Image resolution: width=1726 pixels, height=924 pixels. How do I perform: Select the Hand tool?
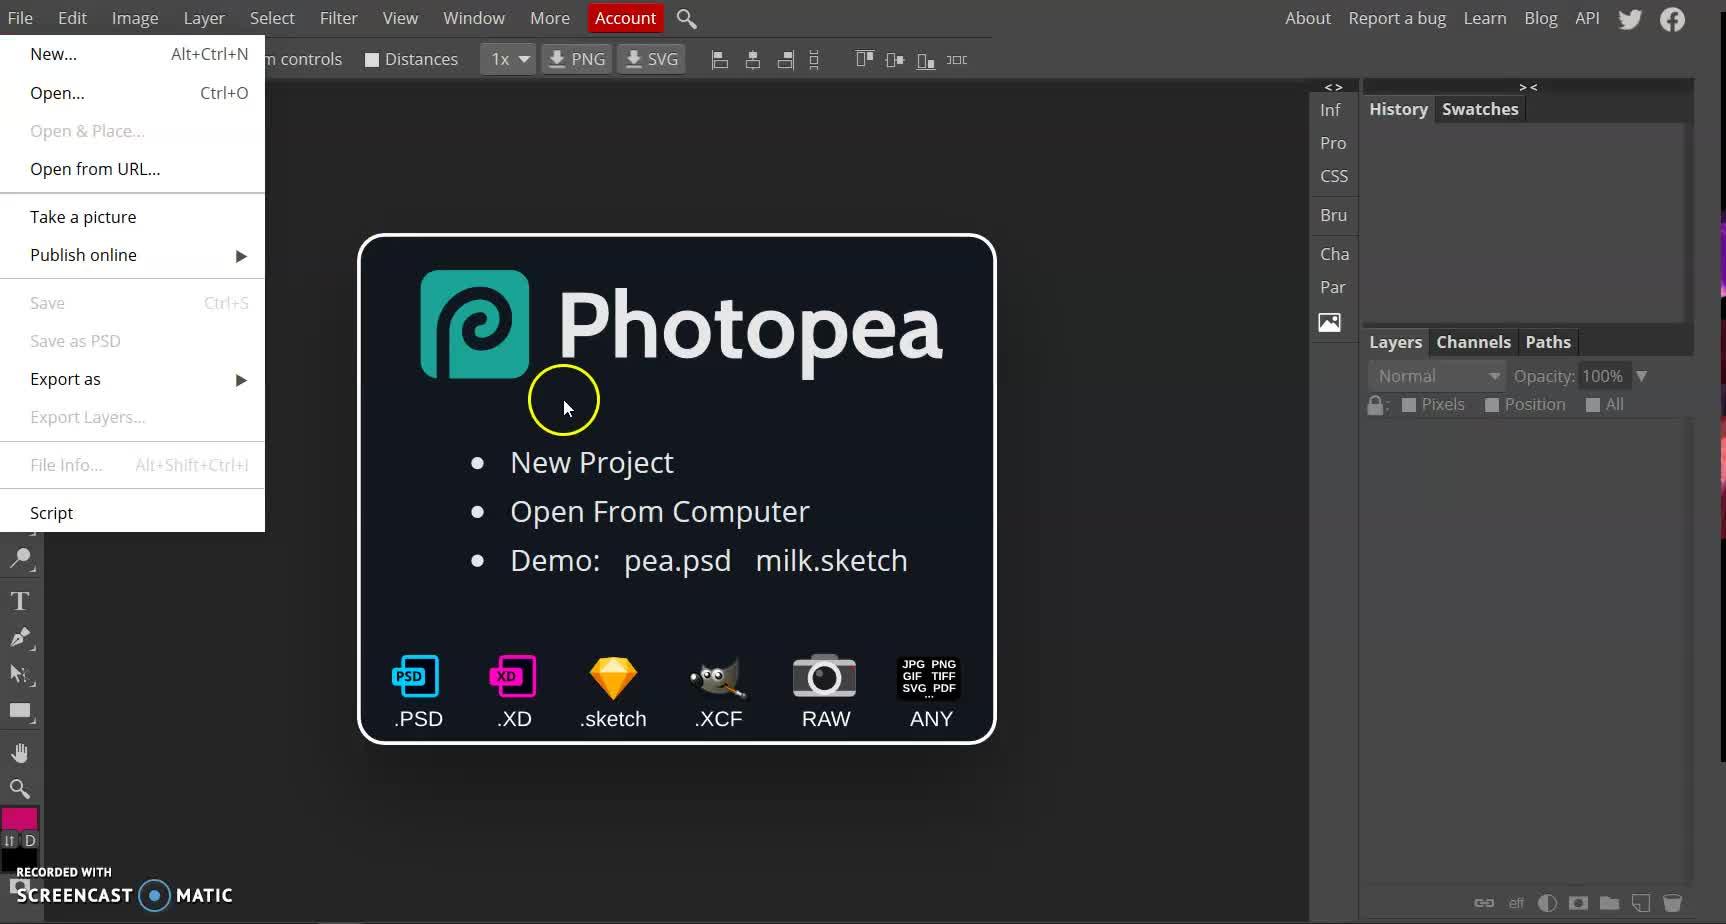(x=20, y=752)
